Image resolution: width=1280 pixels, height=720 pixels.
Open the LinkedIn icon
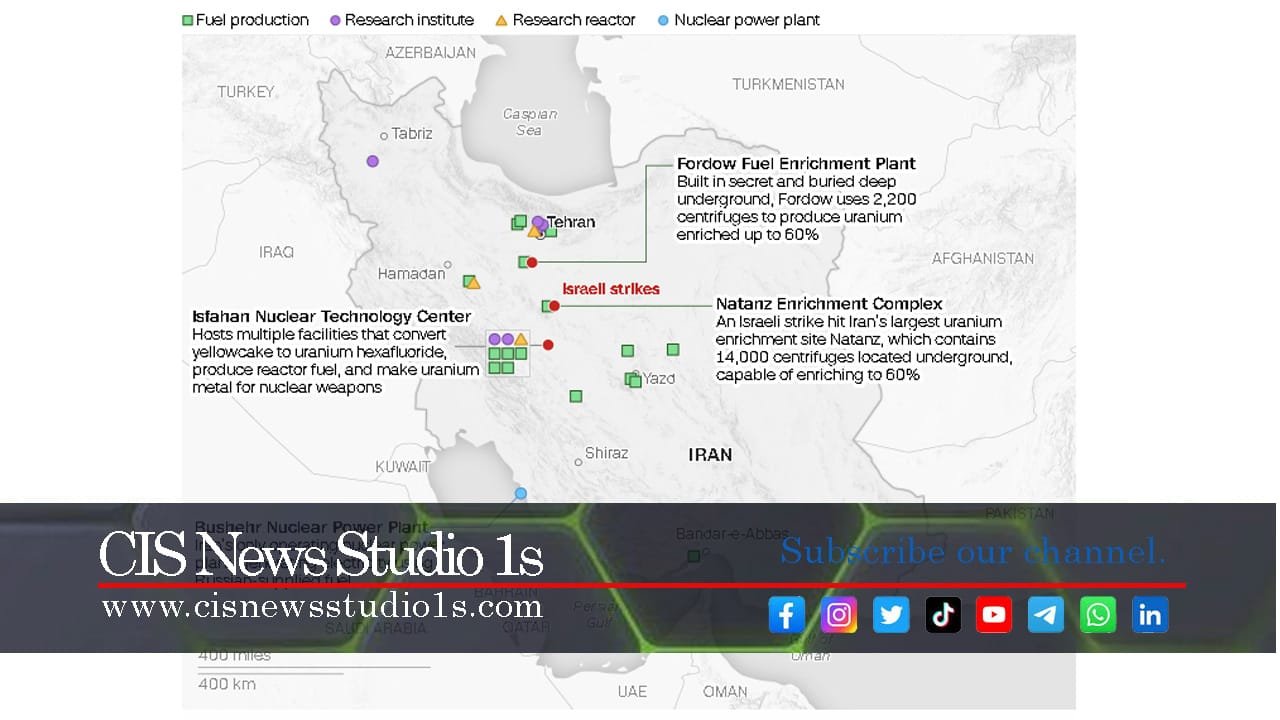[1149, 615]
